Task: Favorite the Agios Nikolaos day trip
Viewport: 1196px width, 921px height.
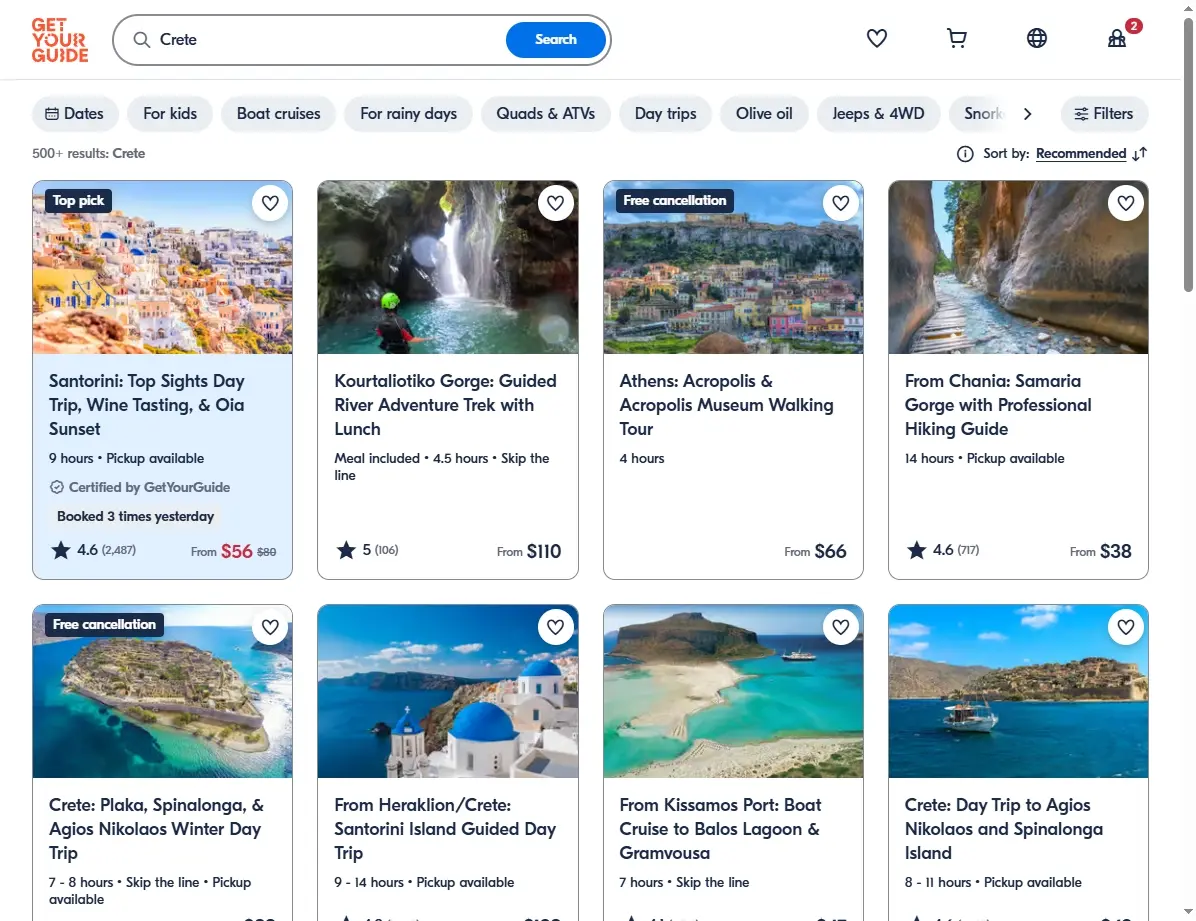Action: pos(1126,627)
